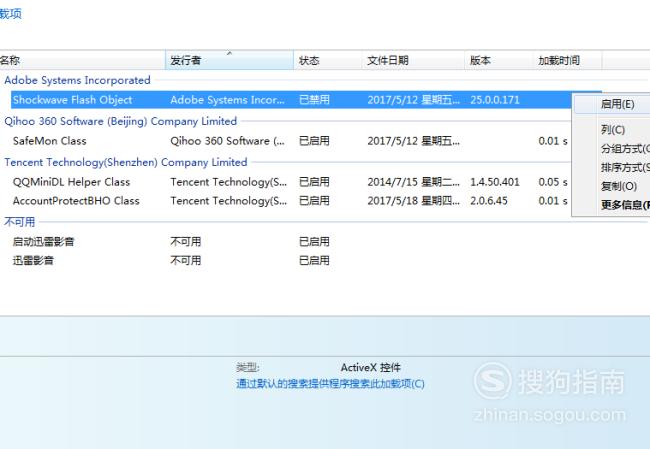
Task: Open the 通过默认的搜索提供程序搜索此加载项 link
Action: pos(330,384)
